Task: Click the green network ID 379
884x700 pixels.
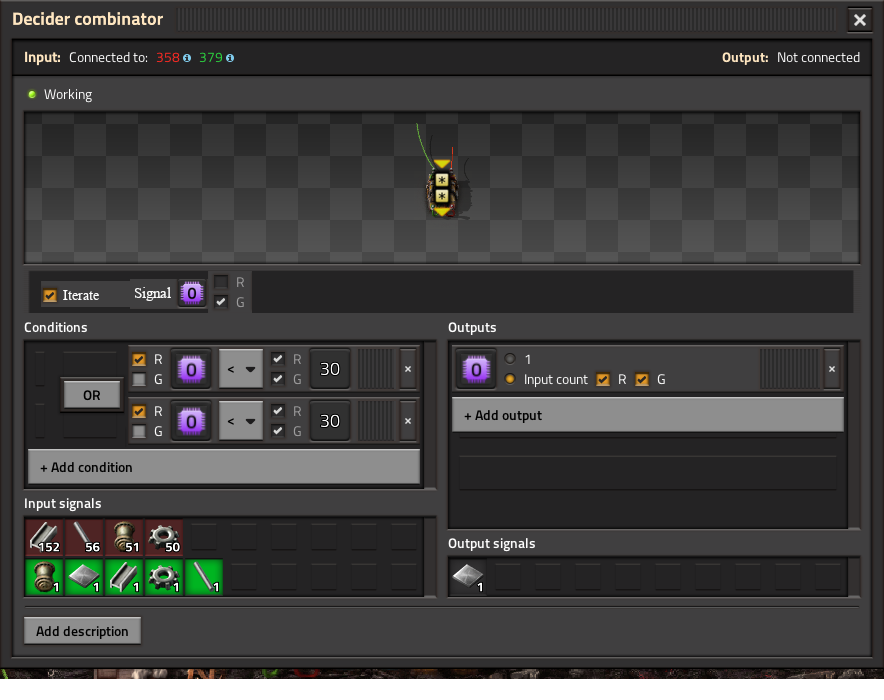Action: [x=211, y=57]
